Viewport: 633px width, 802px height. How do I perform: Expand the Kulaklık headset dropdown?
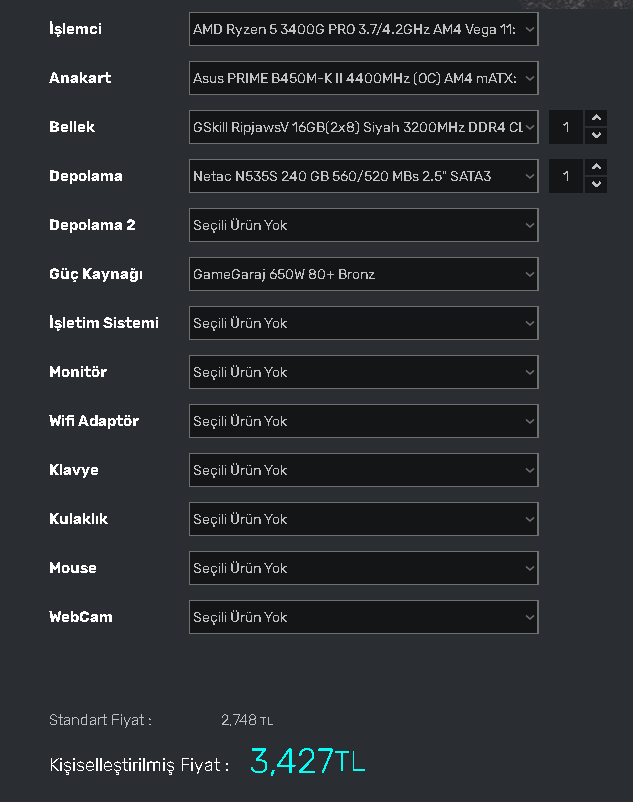363,519
